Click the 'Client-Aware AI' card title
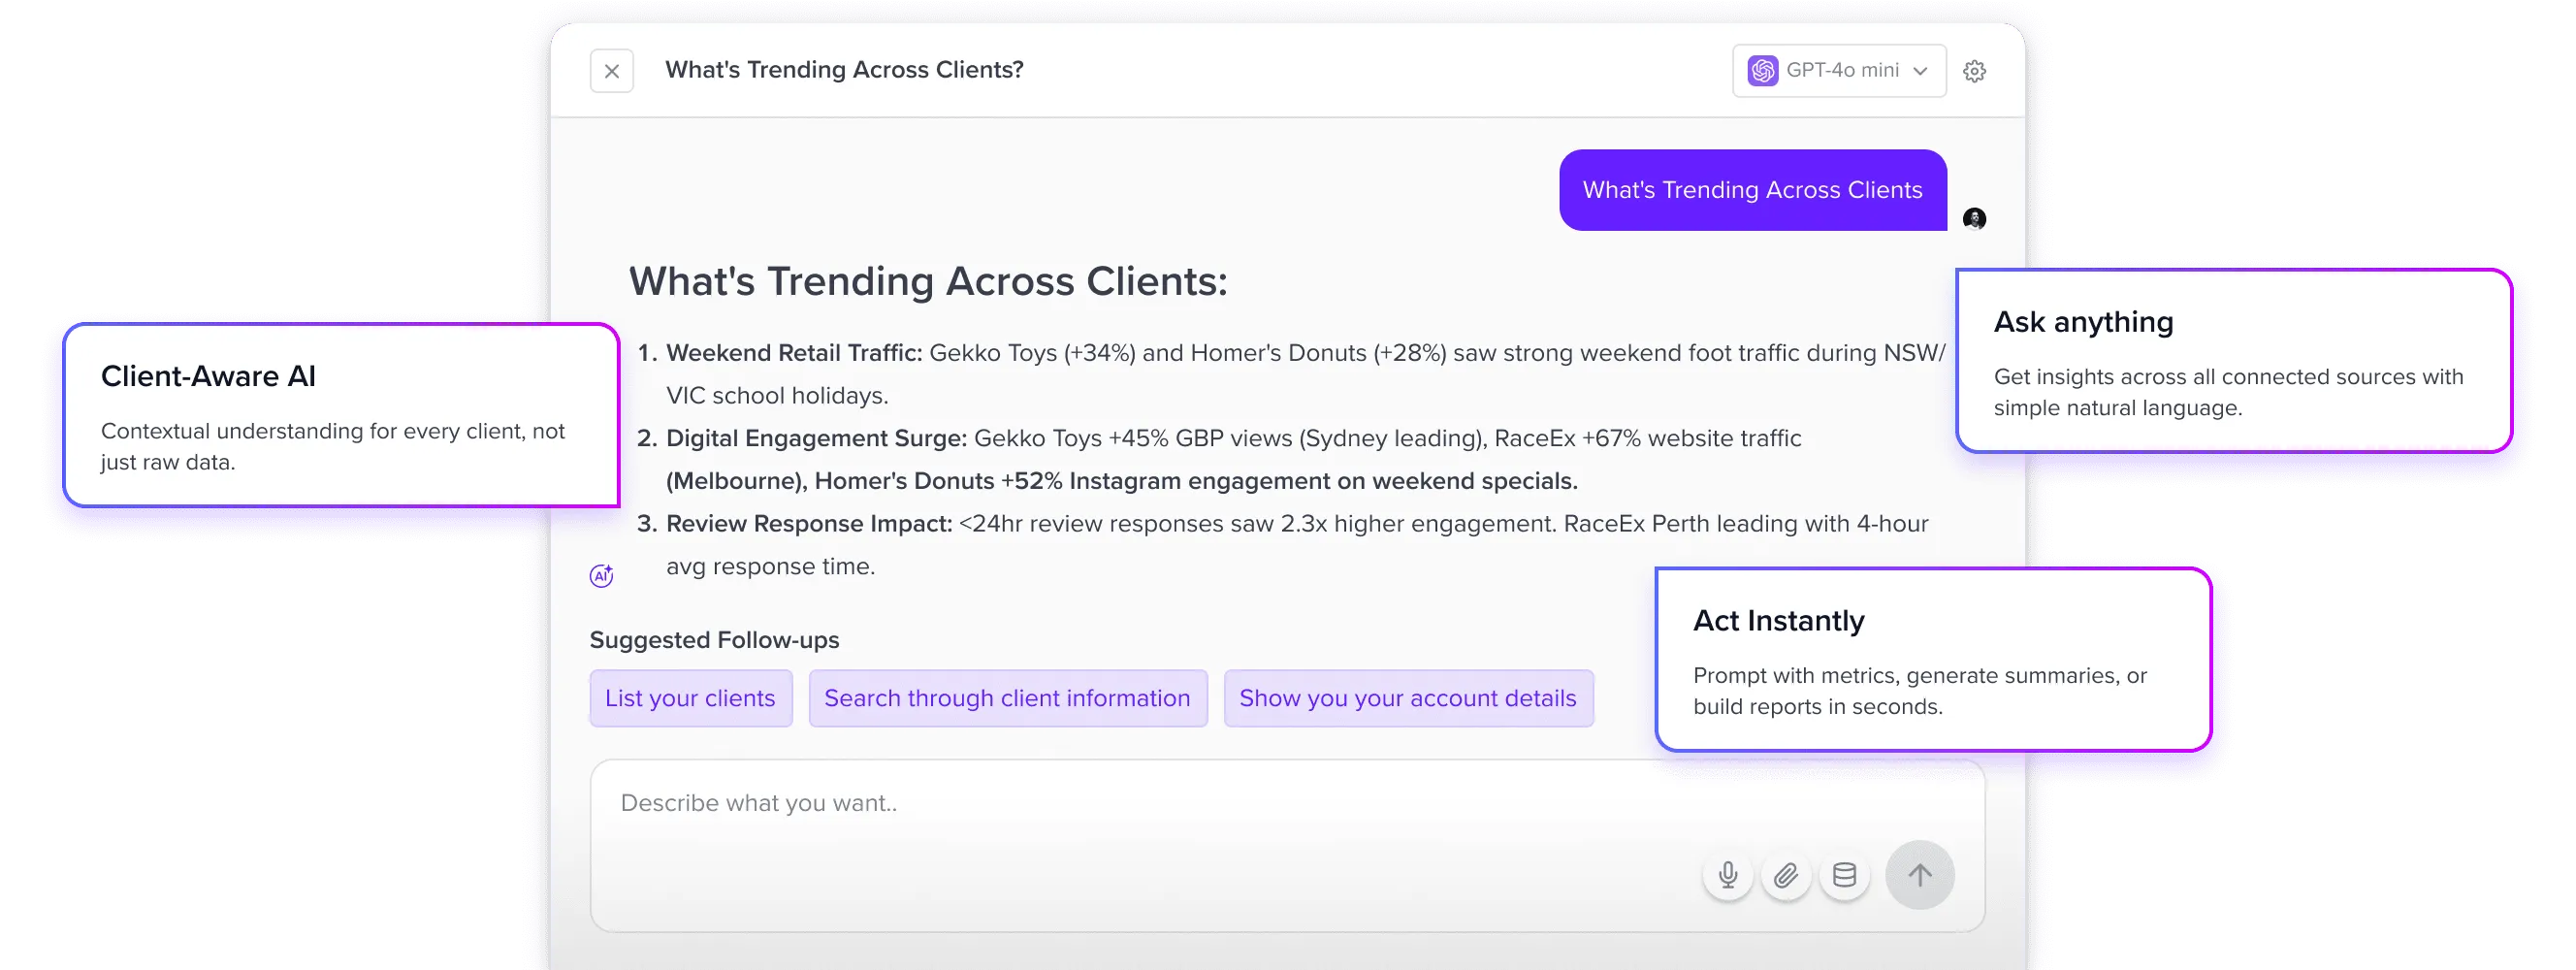The width and height of the screenshot is (2576, 970). point(208,376)
